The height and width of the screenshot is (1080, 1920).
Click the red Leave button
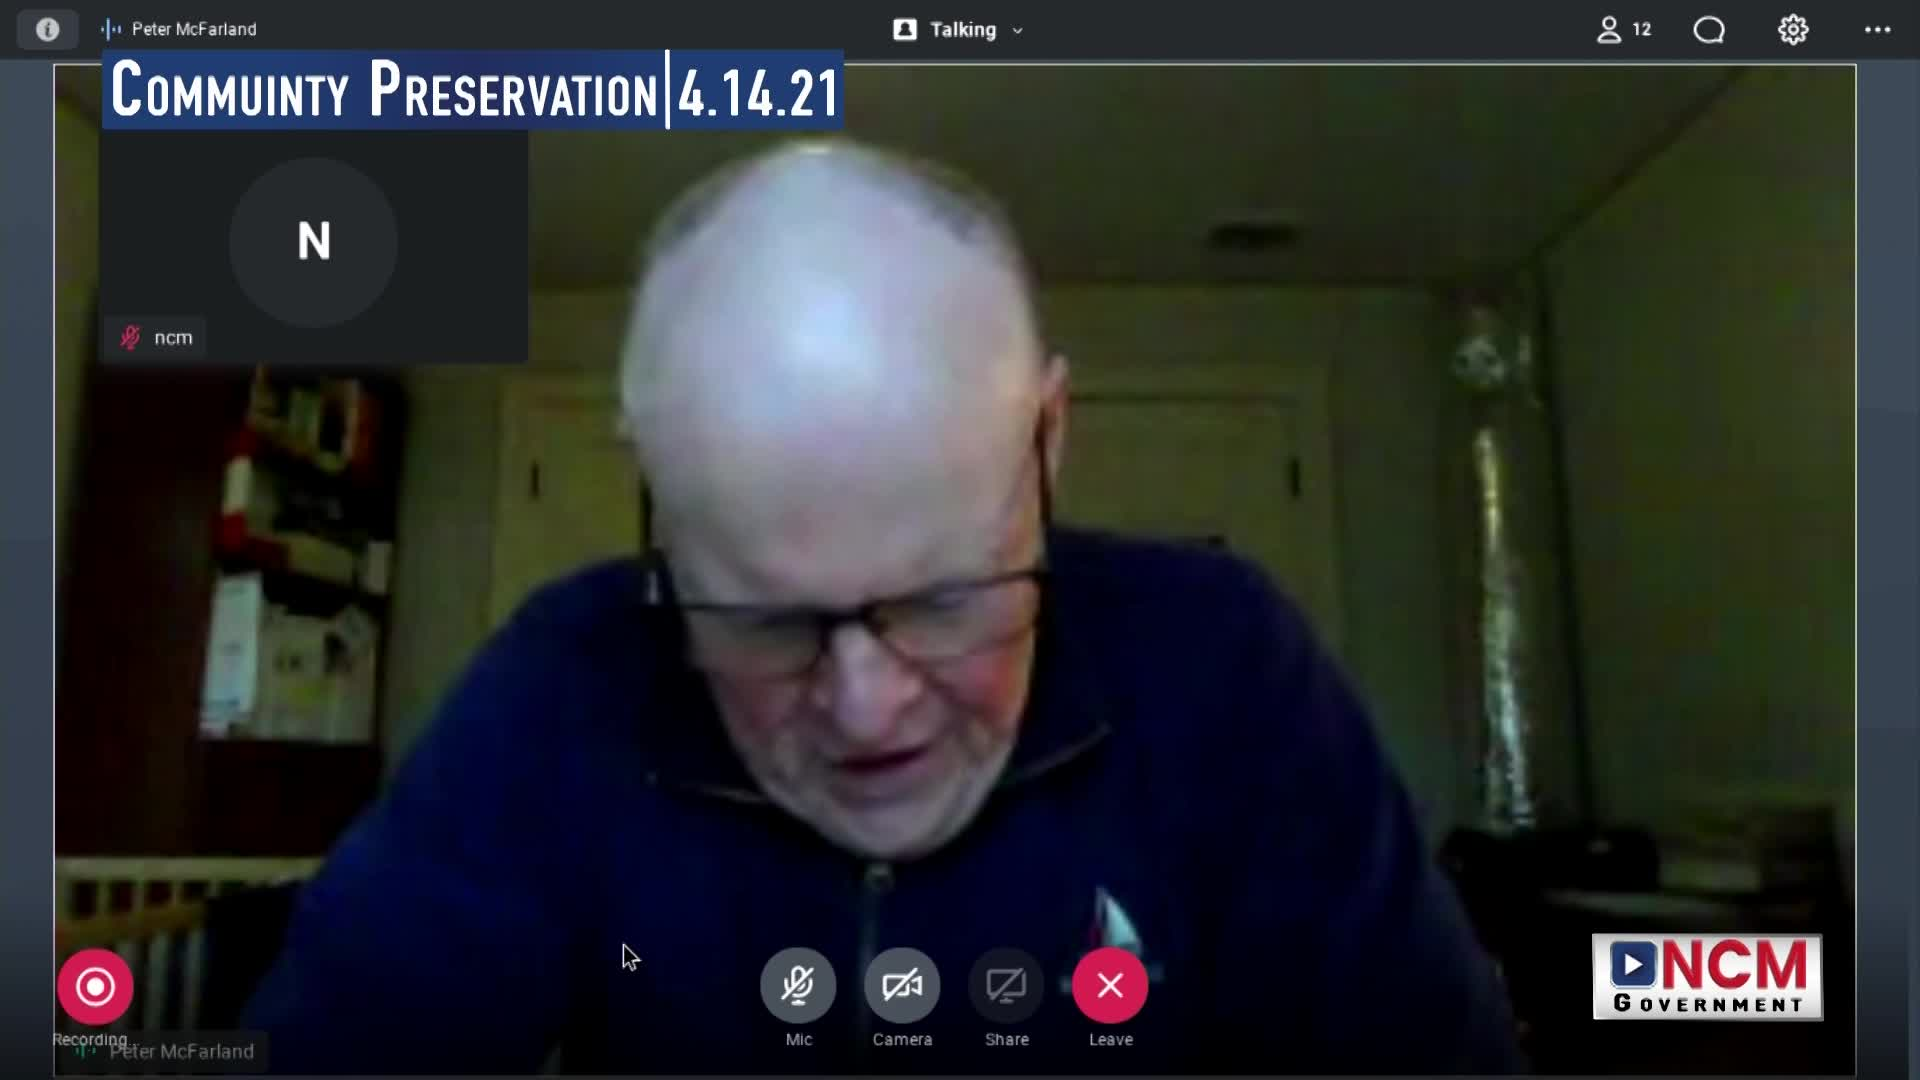click(1110, 986)
